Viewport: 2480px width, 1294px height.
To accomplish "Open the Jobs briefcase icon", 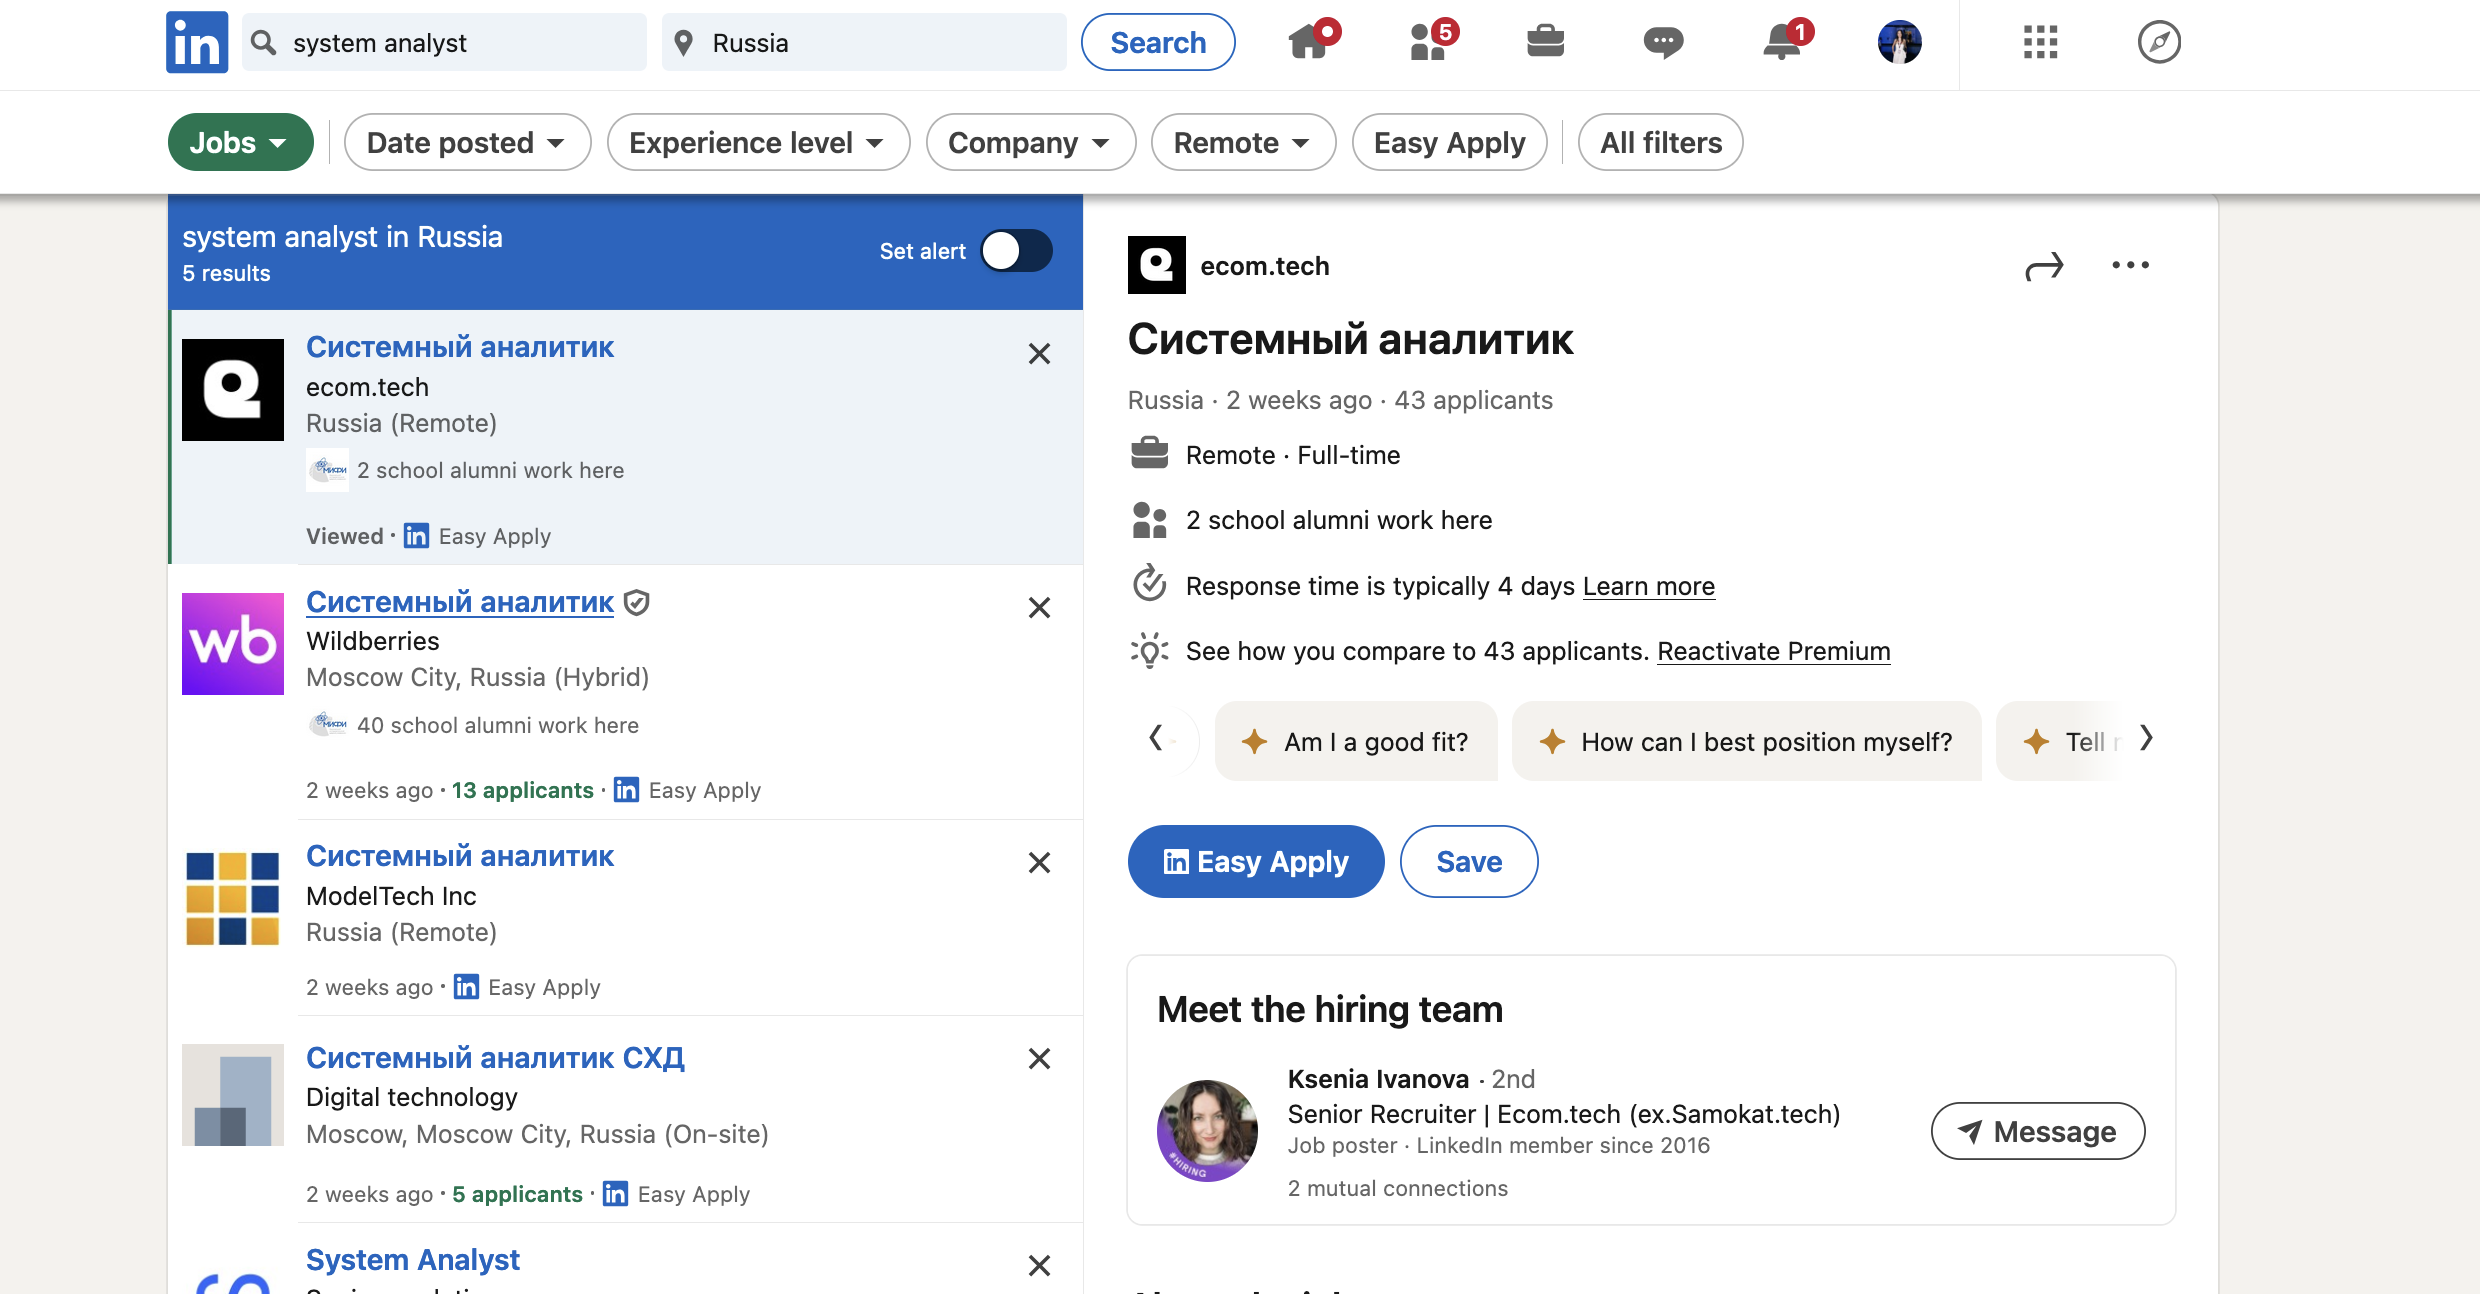I will pyautogui.click(x=1545, y=42).
